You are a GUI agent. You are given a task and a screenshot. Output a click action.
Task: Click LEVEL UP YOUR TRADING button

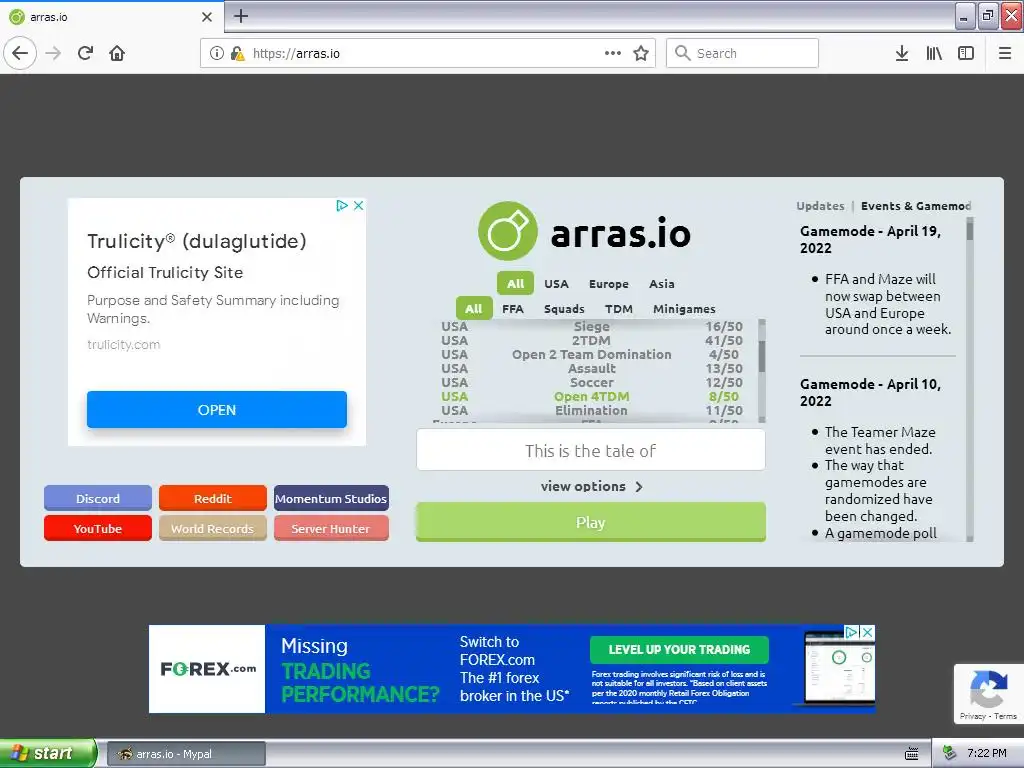(x=679, y=649)
